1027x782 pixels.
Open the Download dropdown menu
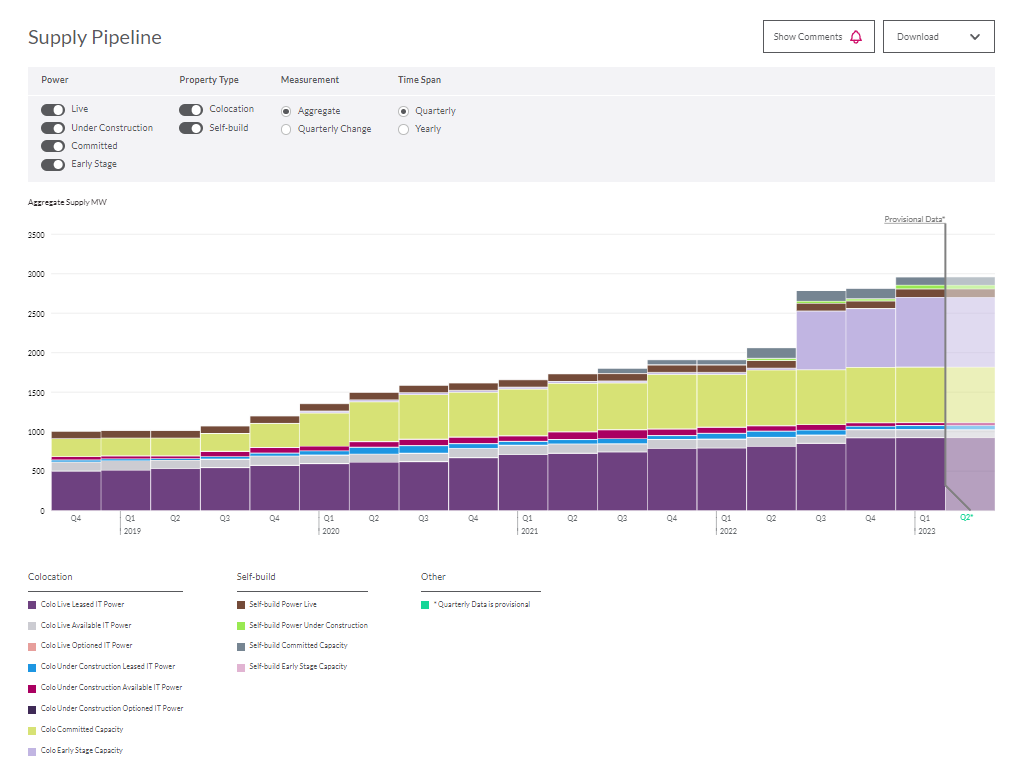(x=938, y=37)
